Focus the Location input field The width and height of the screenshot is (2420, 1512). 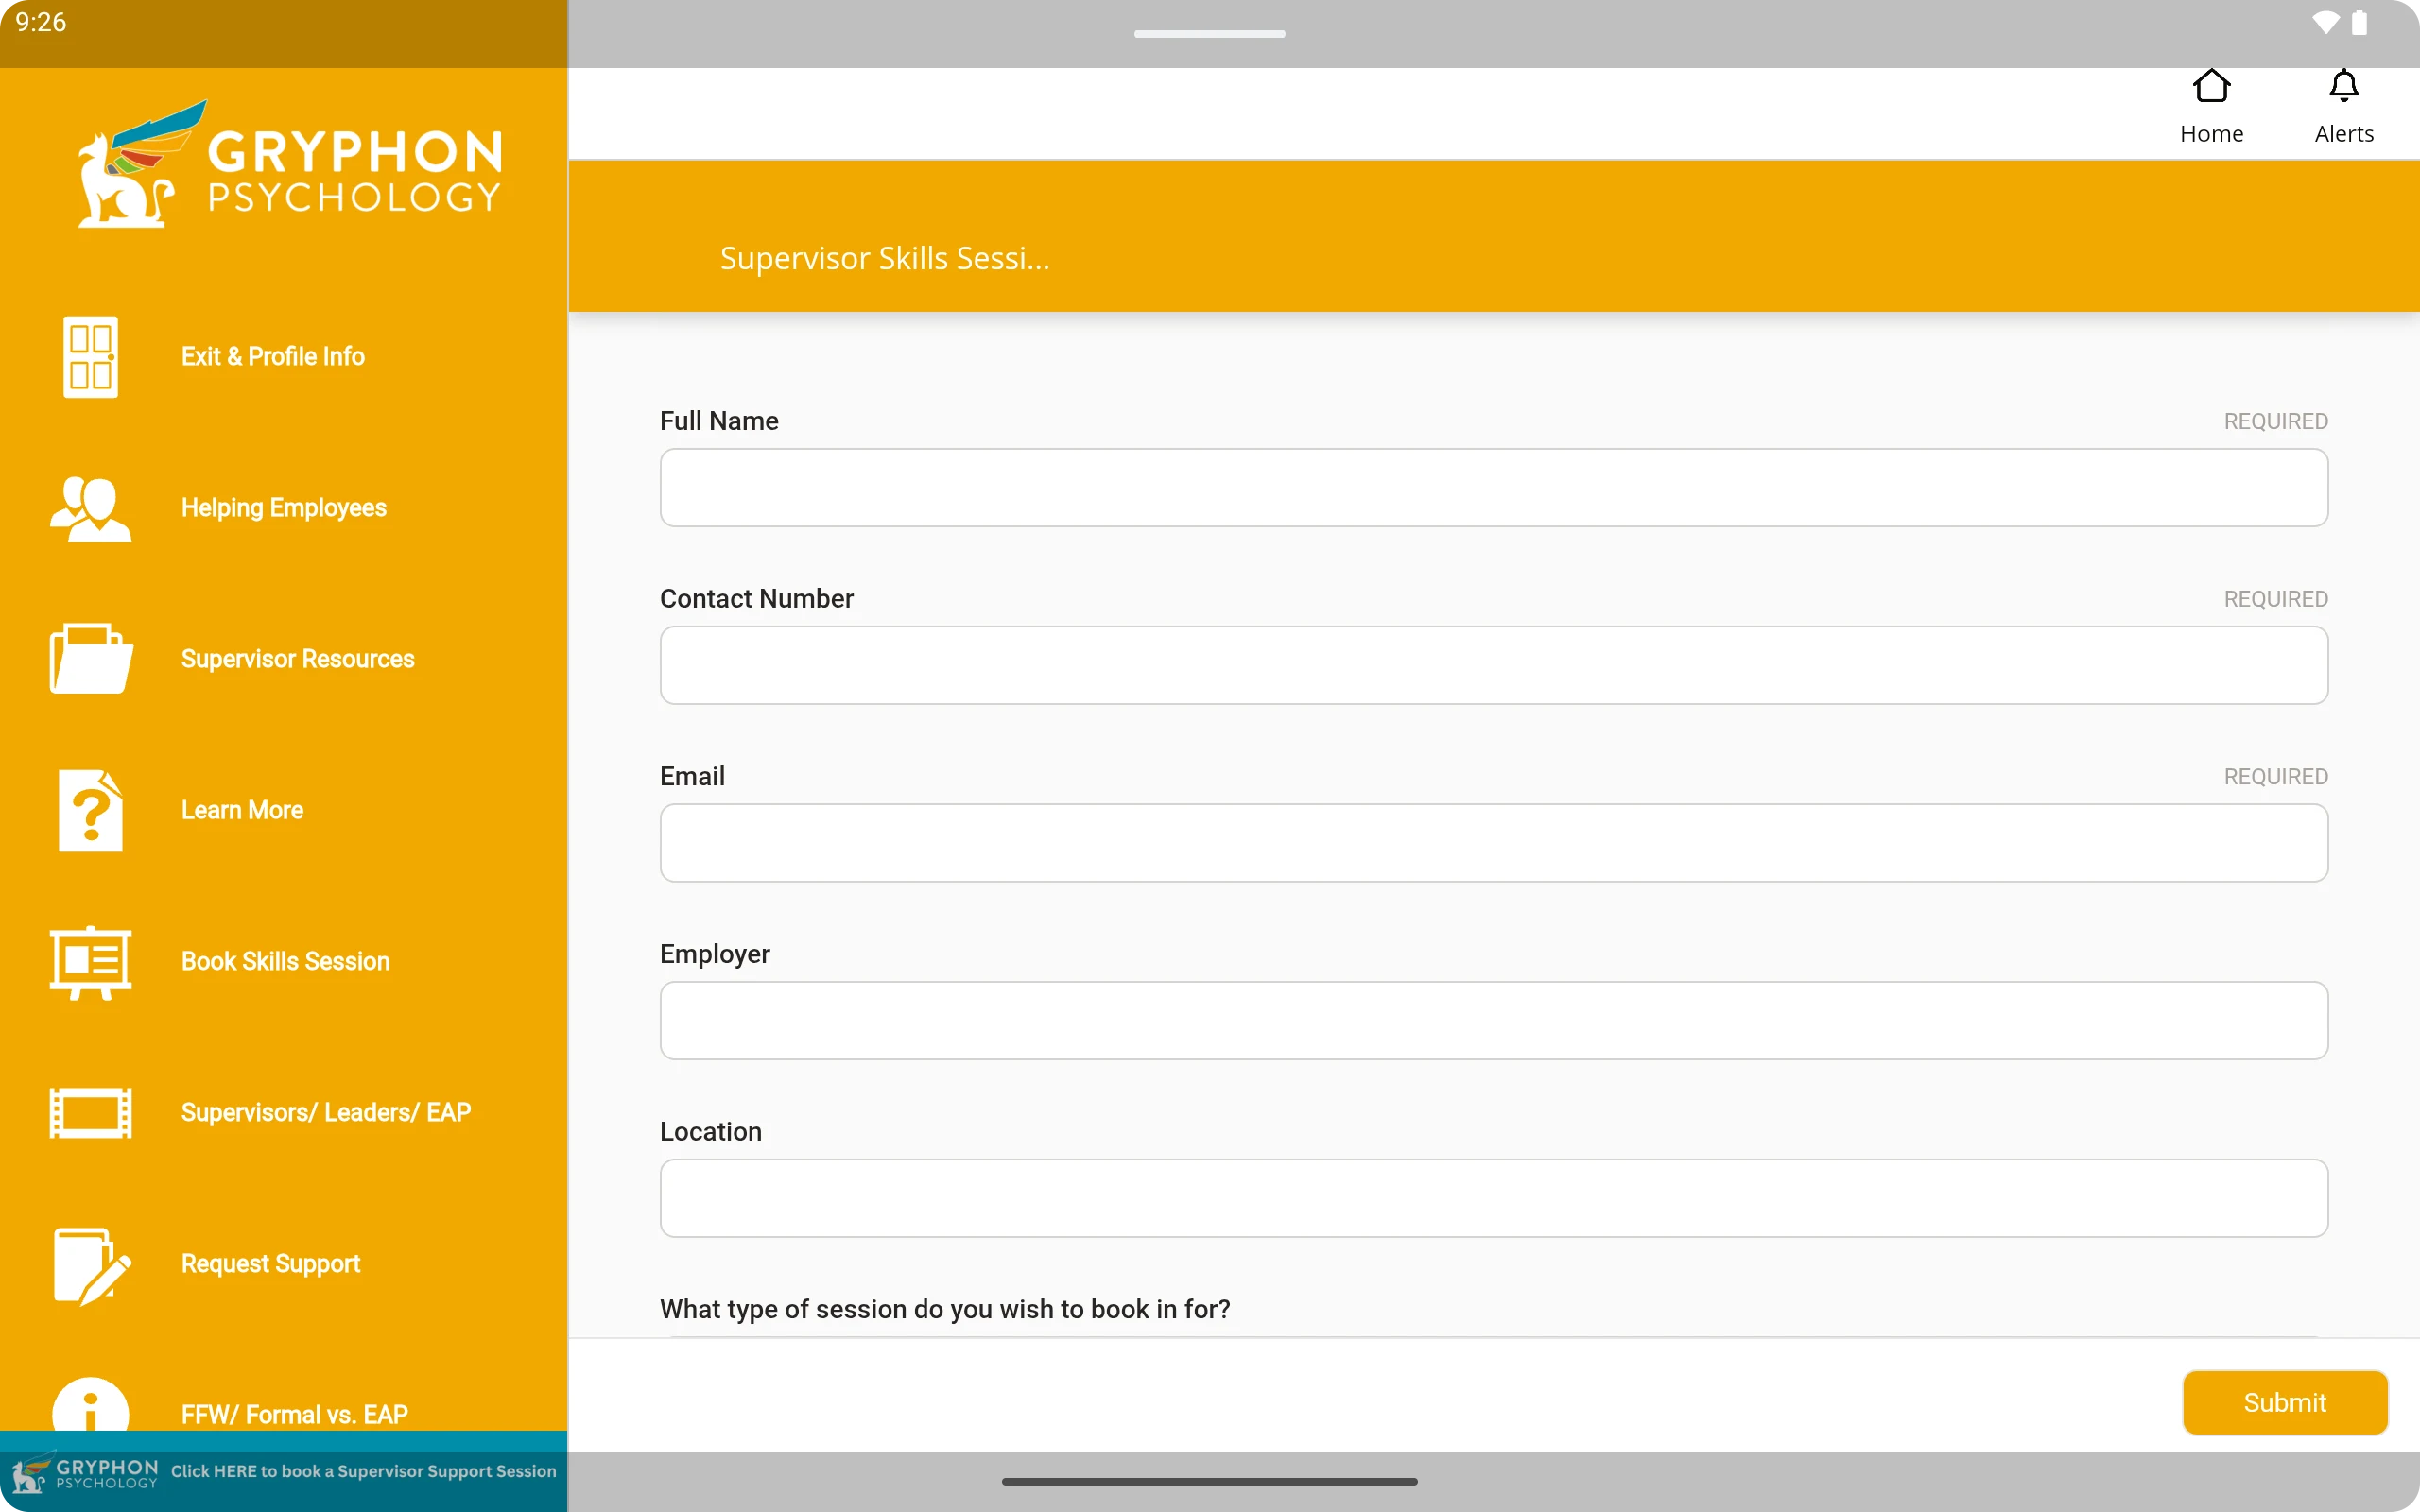tap(1493, 1198)
